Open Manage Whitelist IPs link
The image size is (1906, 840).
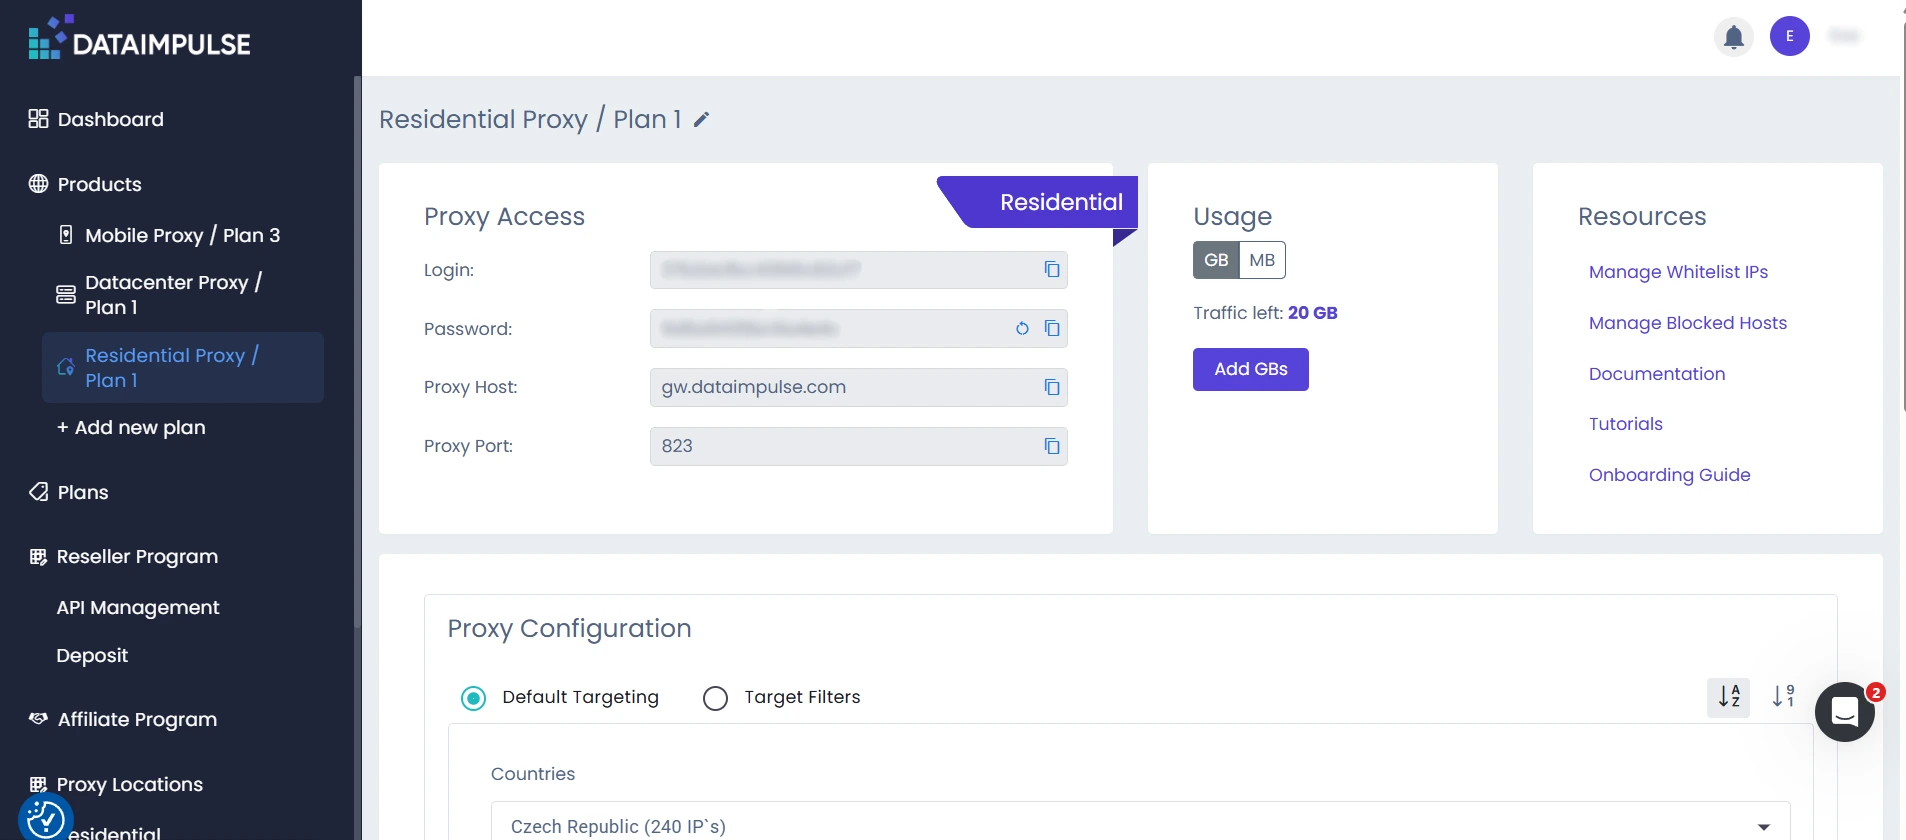(1678, 272)
